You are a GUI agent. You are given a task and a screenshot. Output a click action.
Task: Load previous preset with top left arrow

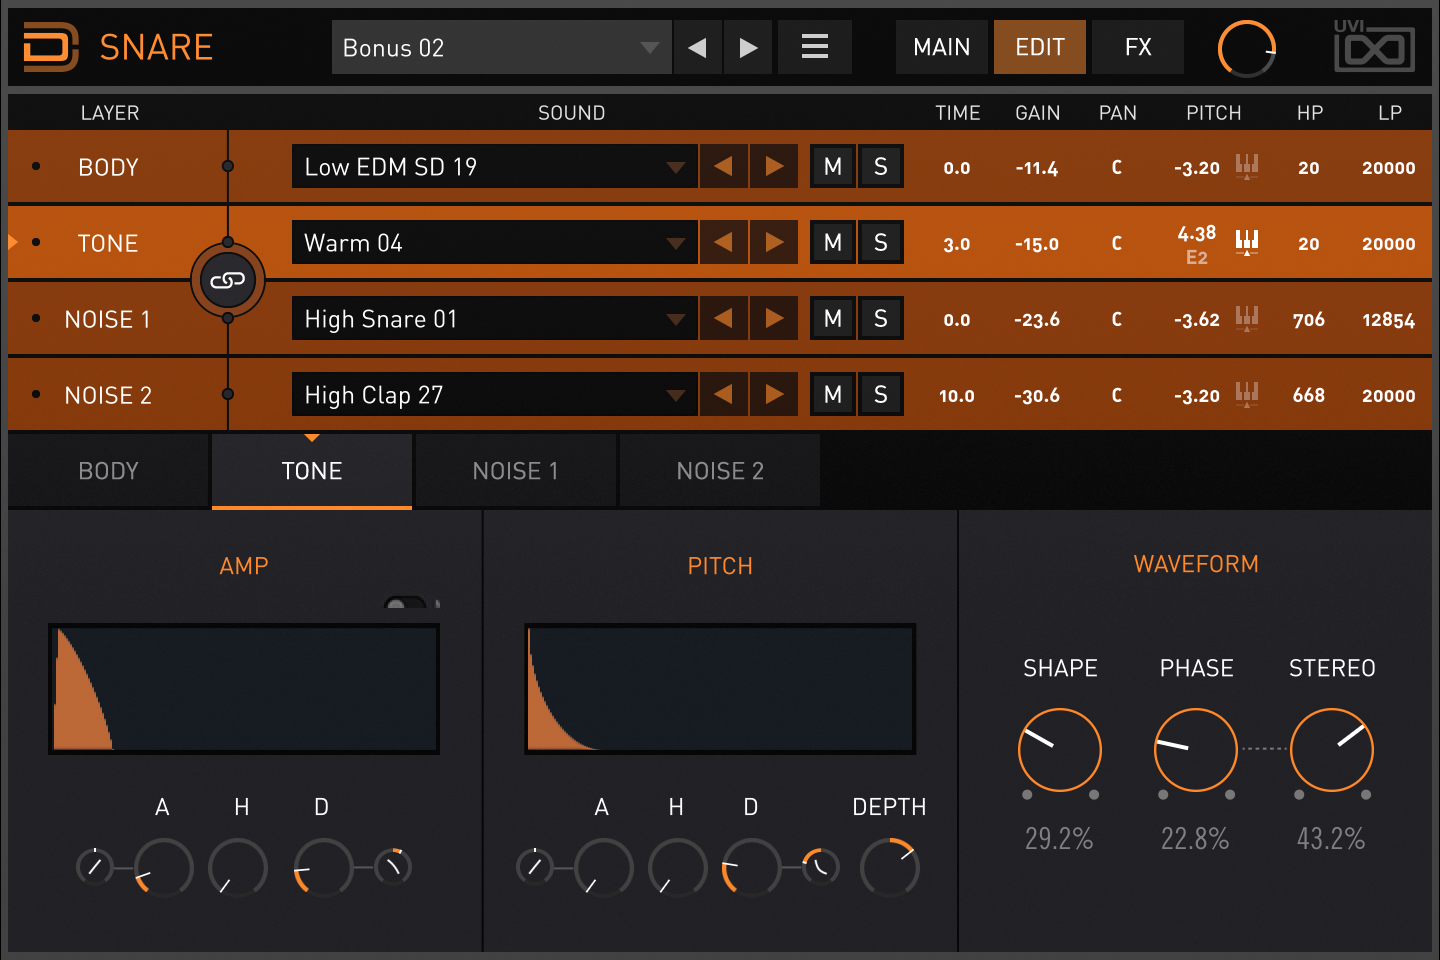(698, 47)
